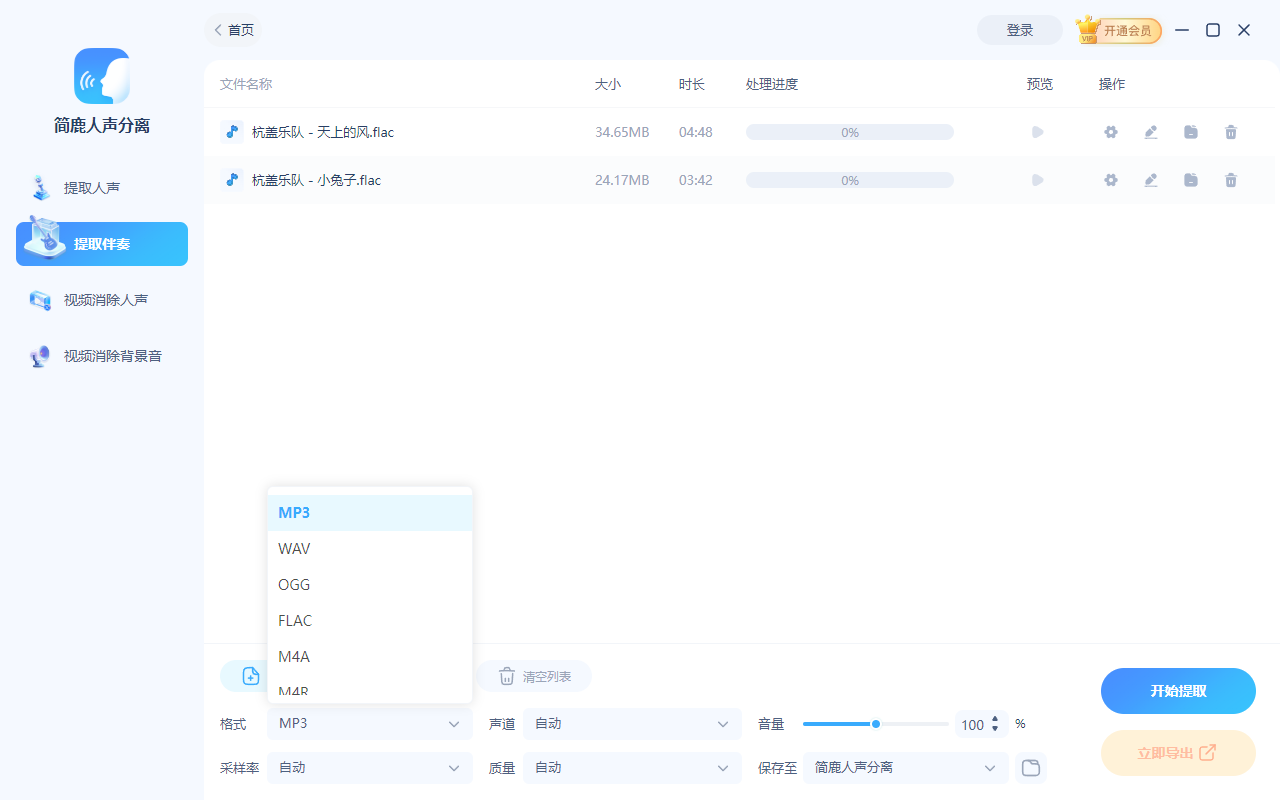Open settings for 天上的风.flac

[x=1110, y=131]
